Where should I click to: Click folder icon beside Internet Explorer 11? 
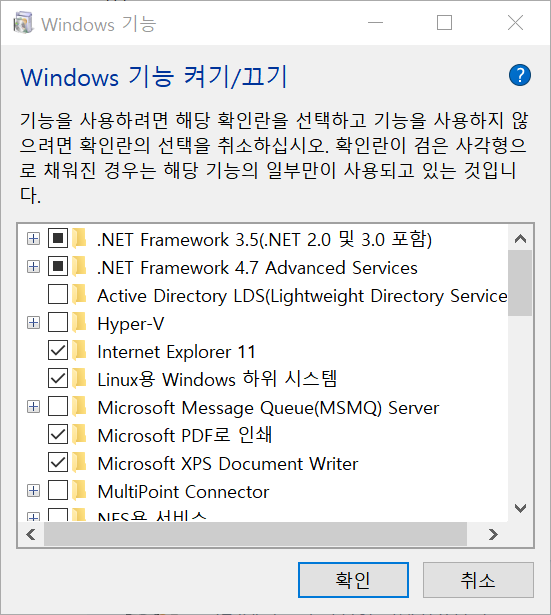tap(80, 351)
